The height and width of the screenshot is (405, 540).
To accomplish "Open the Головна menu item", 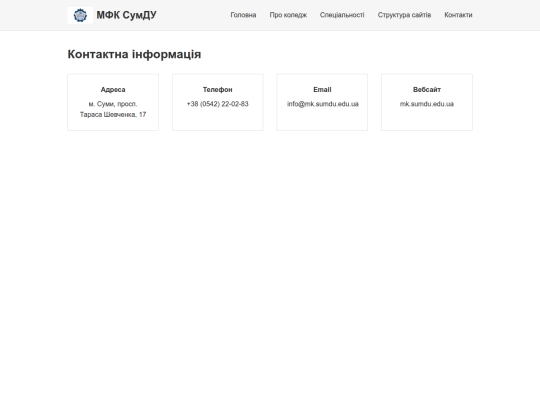I will pos(243,15).
